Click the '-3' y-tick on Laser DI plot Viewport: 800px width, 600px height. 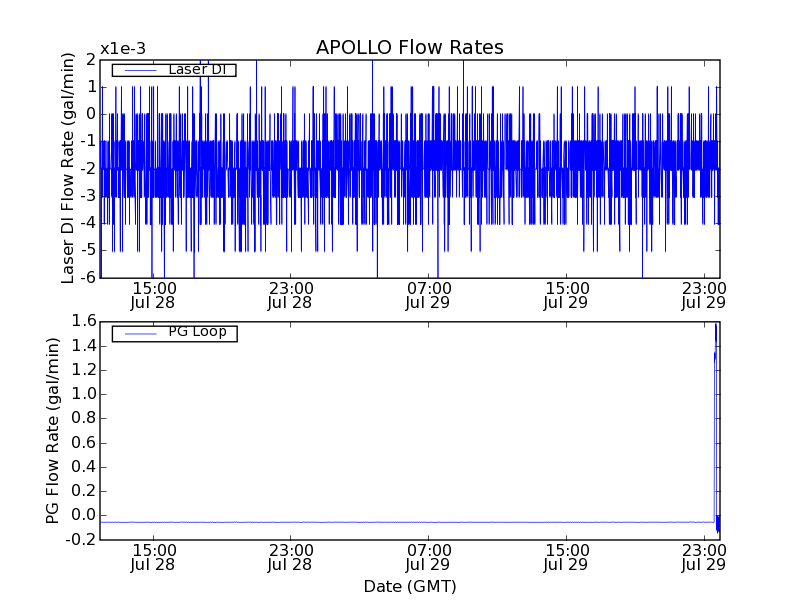(89, 196)
